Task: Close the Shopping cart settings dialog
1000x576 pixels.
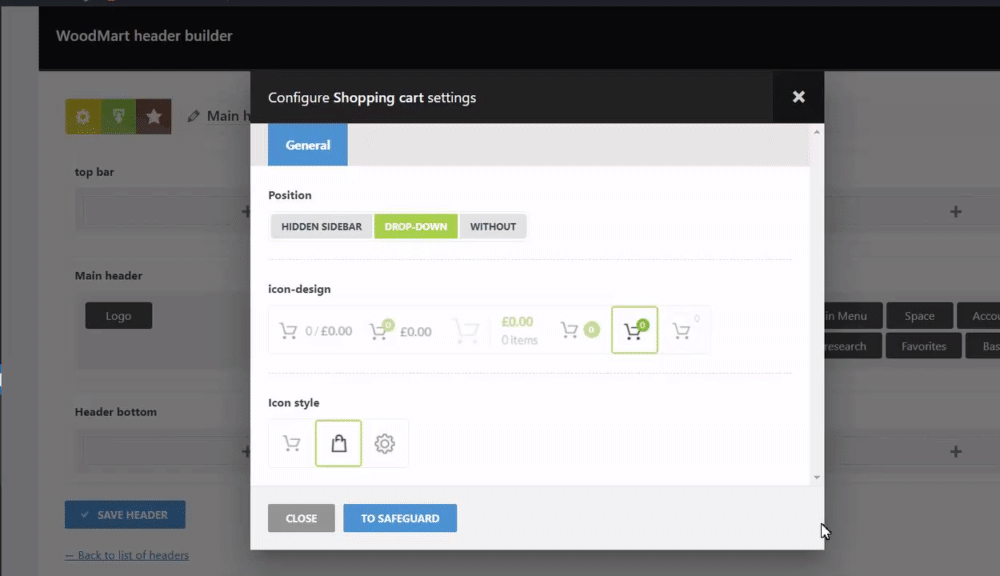Action: 798,97
